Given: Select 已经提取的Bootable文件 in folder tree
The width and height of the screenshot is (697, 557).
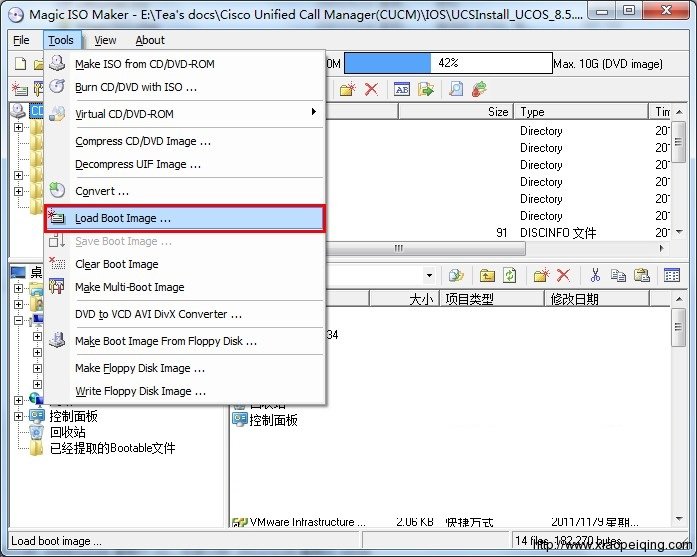Looking at the screenshot, I should (x=112, y=448).
